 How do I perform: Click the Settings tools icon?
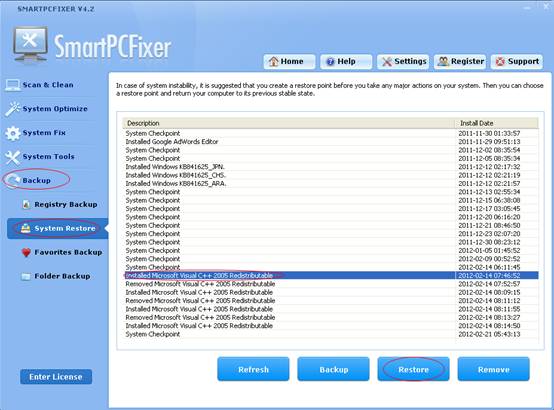[387, 62]
